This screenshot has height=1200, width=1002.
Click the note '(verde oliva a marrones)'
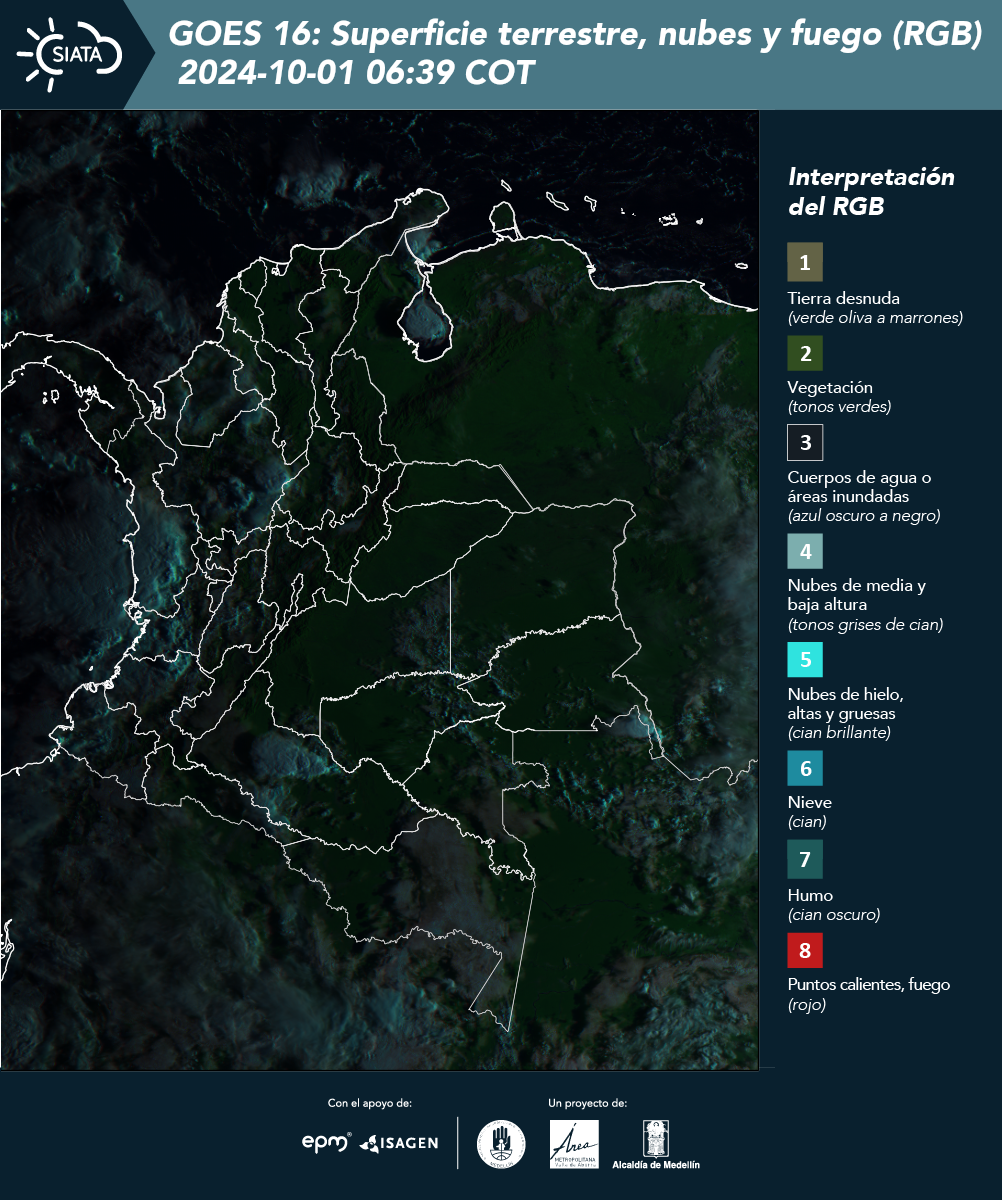click(875, 318)
